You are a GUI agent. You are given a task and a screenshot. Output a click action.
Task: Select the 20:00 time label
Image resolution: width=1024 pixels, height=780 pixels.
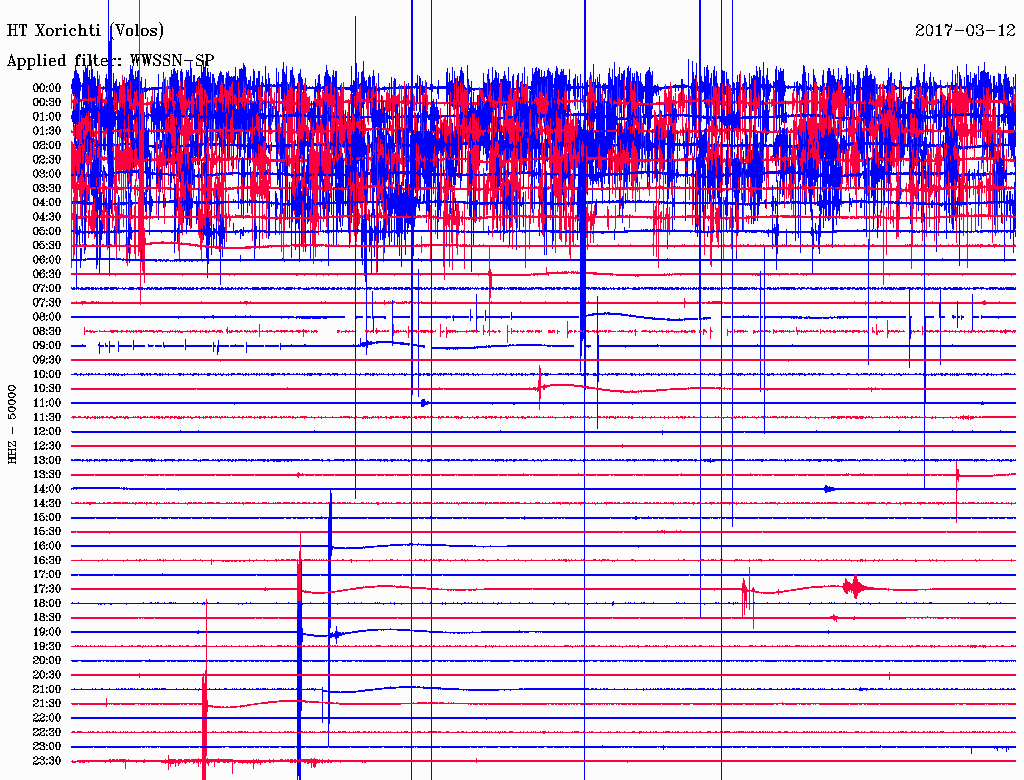pyautogui.click(x=47, y=660)
